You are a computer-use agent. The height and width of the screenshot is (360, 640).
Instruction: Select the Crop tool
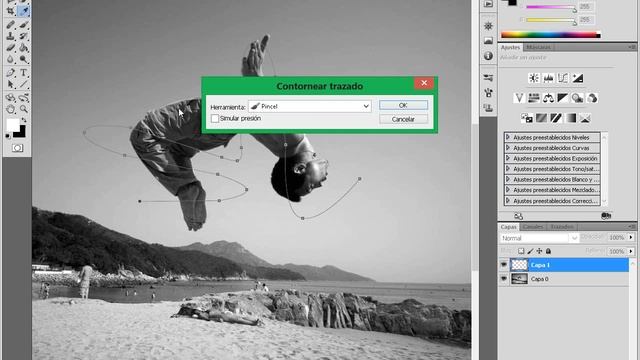click(x=11, y=11)
